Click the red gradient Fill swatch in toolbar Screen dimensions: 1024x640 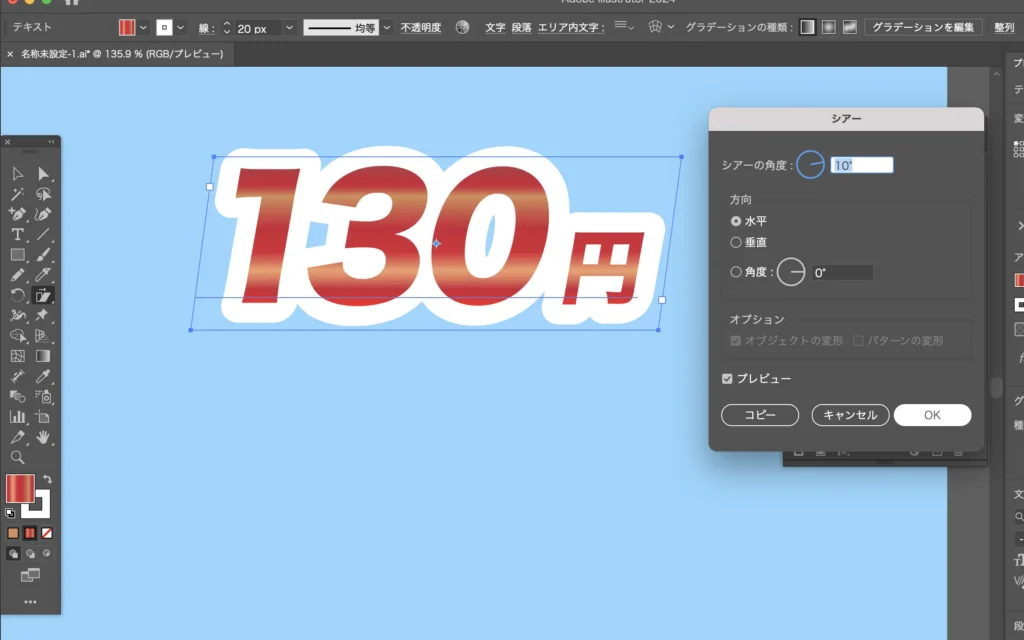coord(20,489)
